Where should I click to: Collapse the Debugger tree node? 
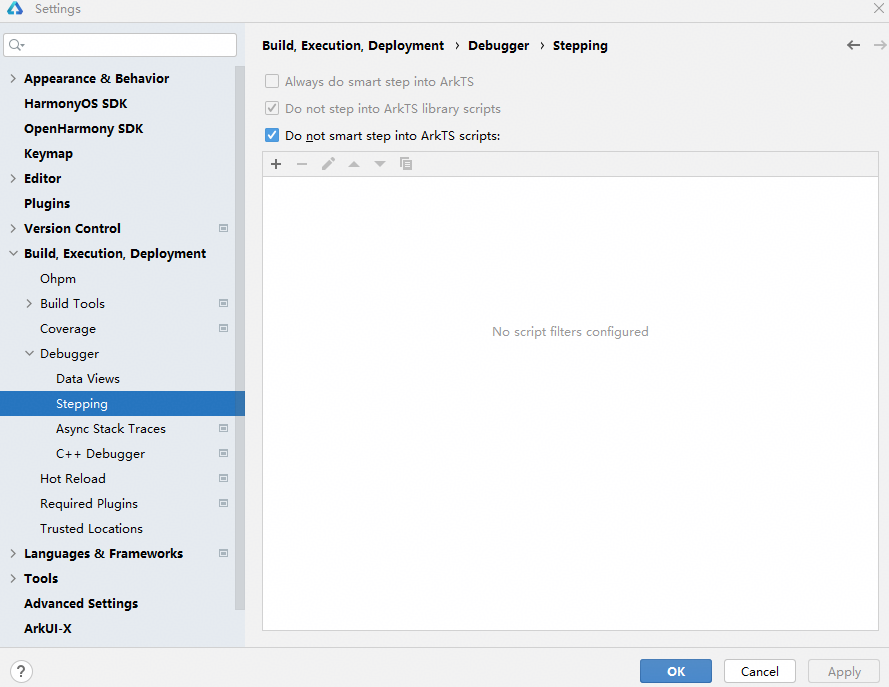29,354
